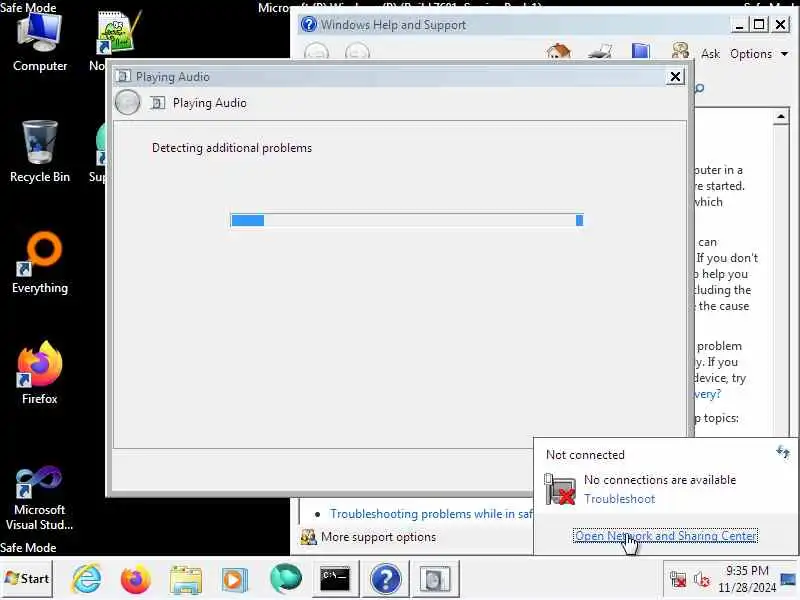Launch the Firefox desktop shortcut
The height and width of the screenshot is (600, 800).
pyautogui.click(x=40, y=373)
